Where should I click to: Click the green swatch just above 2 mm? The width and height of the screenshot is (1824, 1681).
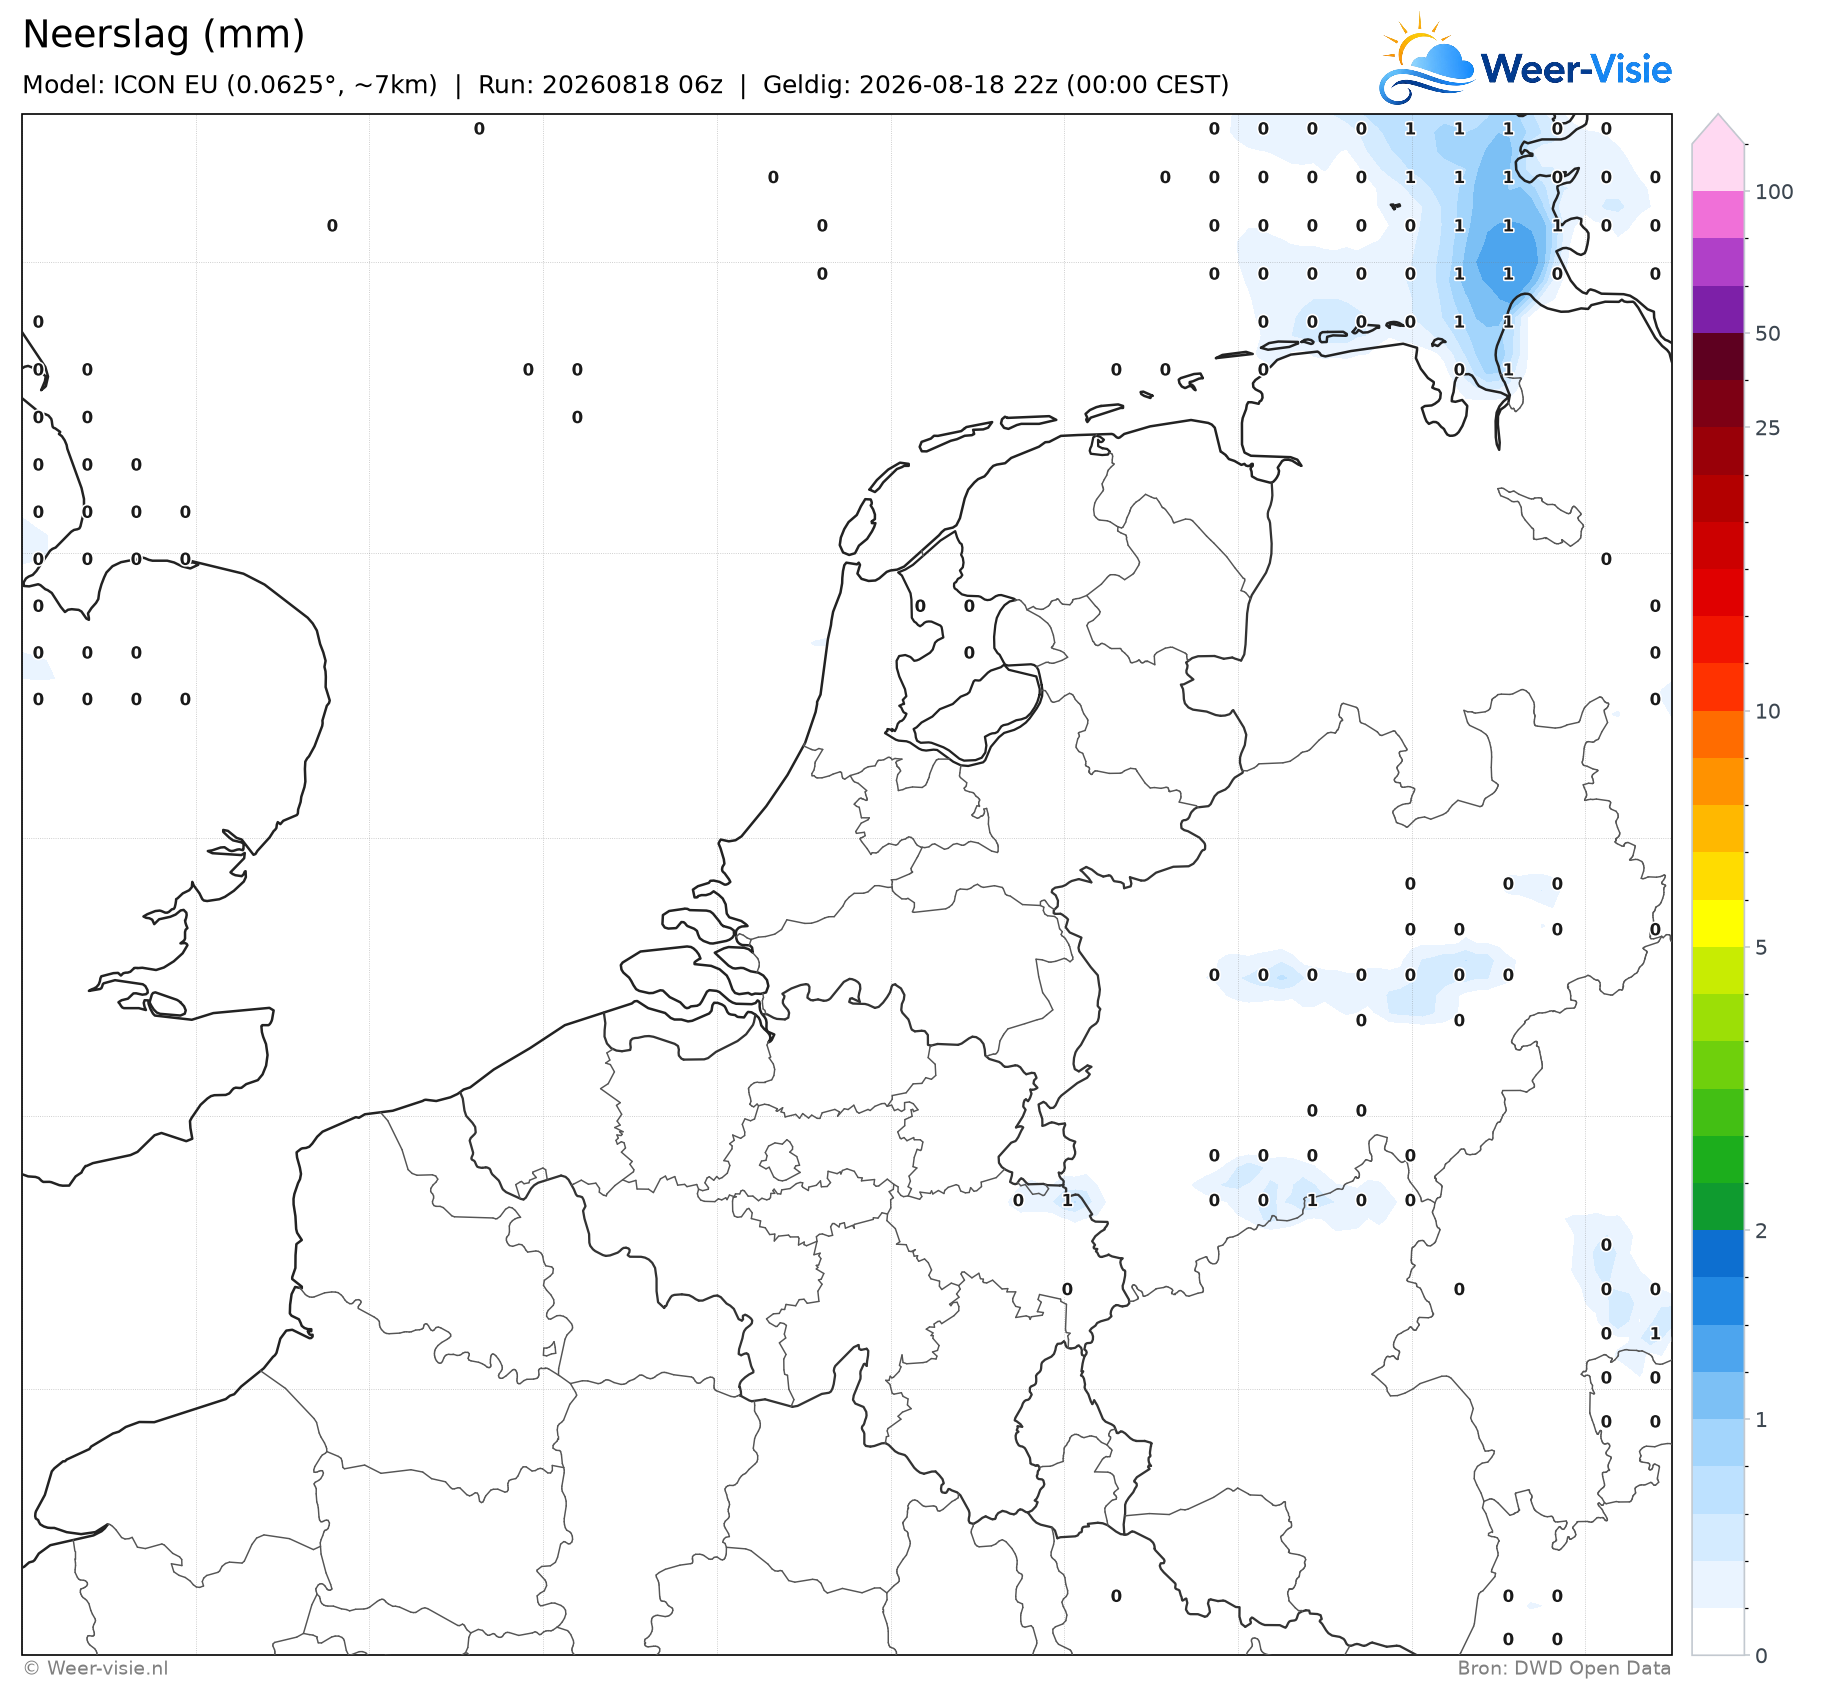[x=1718, y=1206]
